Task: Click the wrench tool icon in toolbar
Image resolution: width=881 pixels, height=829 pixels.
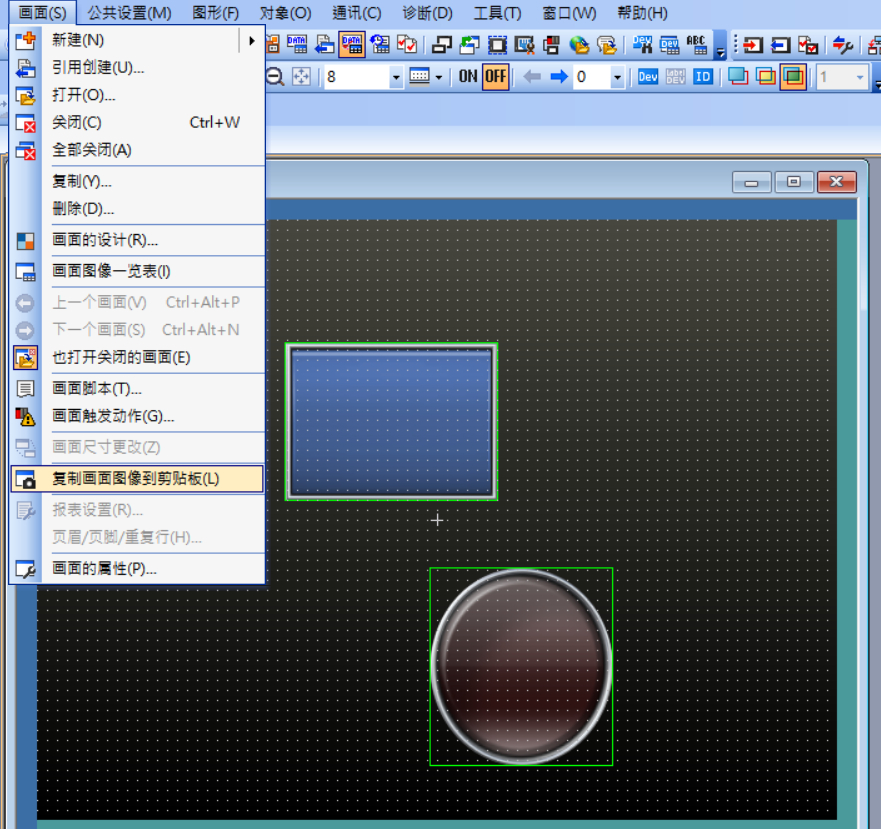Action: 843,44
